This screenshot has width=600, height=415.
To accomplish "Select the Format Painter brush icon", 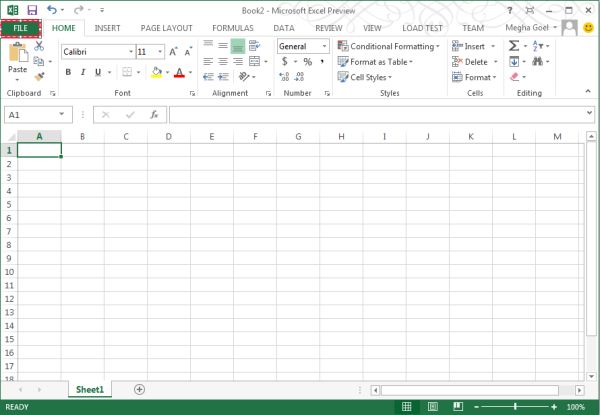I will pyautogui.click(x=39, y=76).
